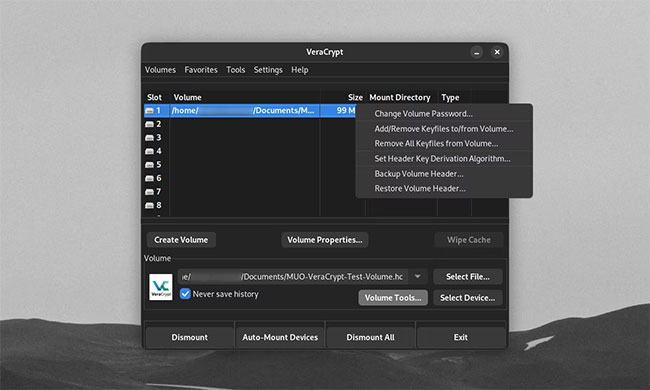Viewport: 650px width, 390px height.
Task: Select the drive icon for slot 4
Action: (149, 151)
